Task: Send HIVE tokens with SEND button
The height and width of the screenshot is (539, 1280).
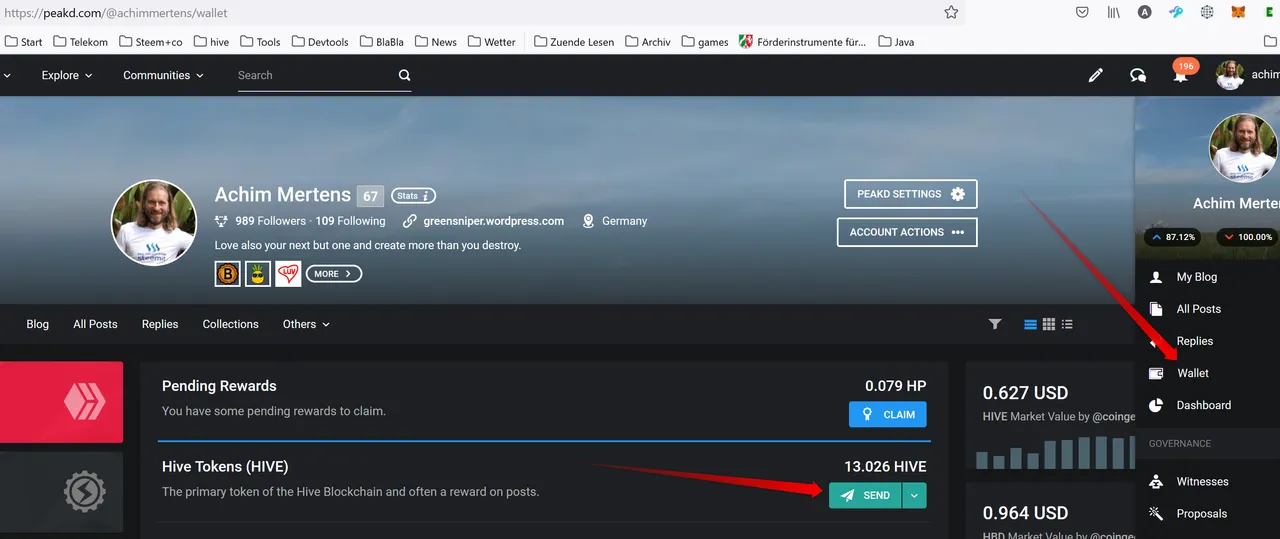Action: pyautogui.click(x=865, y=495)
